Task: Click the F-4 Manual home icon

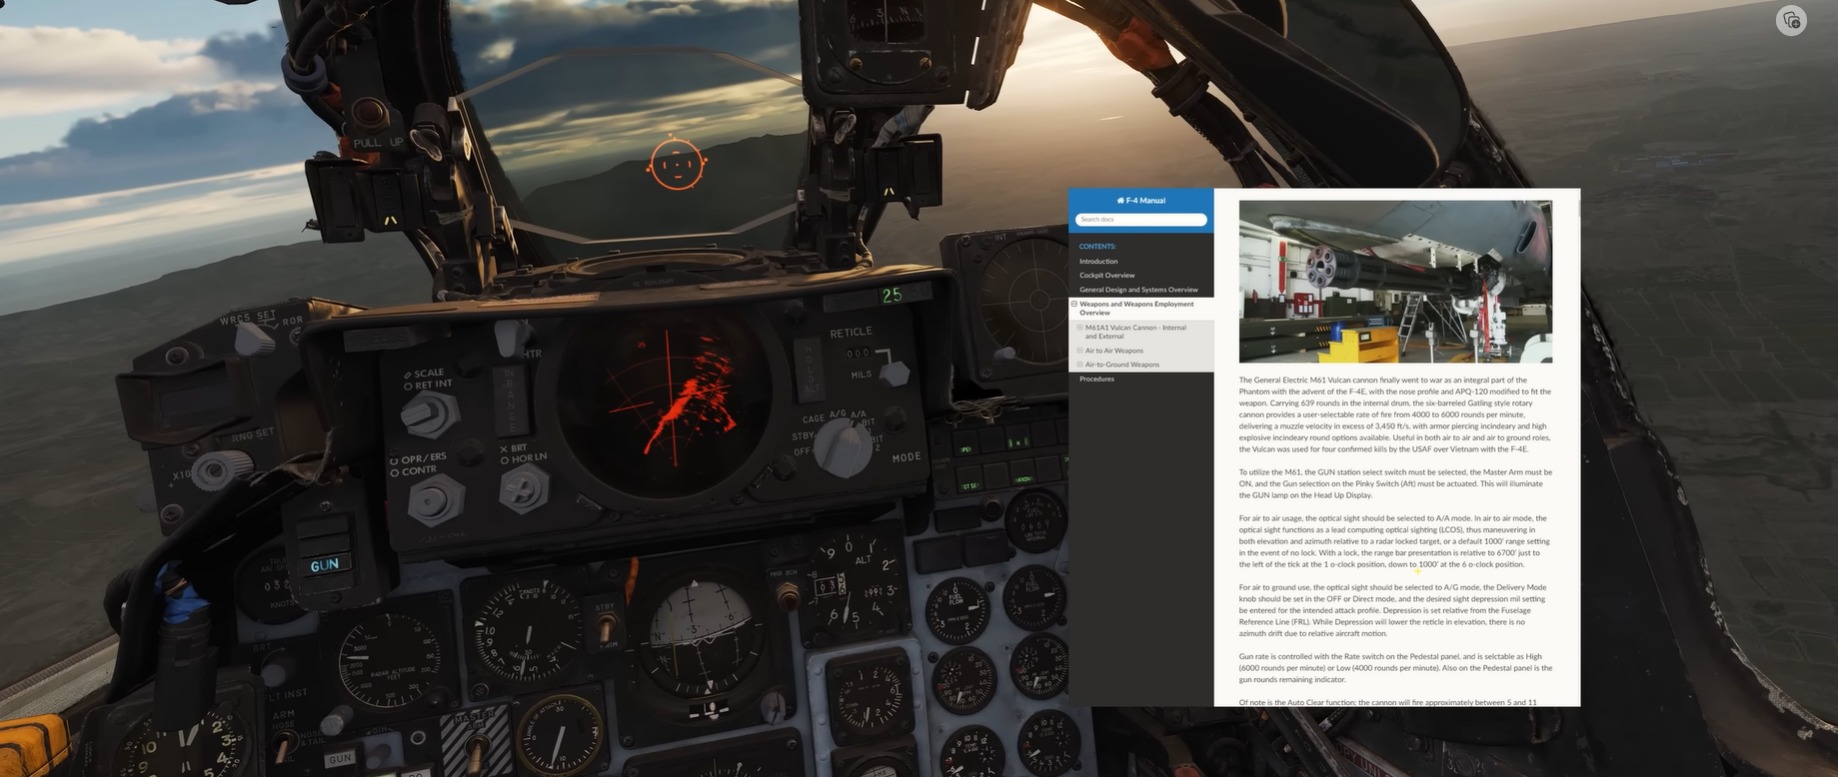Action: [1120, 201]
